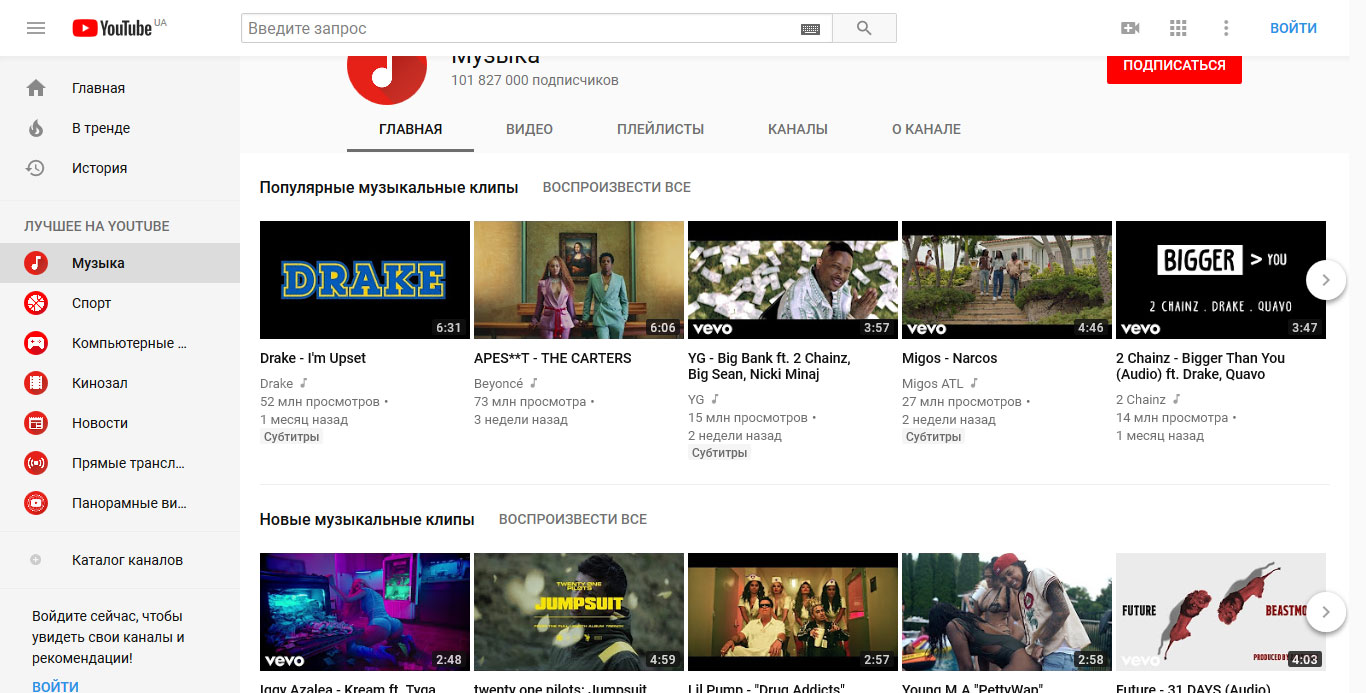Screen dimensions: 1366x693
Task: Open Компьютерные игры in the sidebar
Action: click(120, 343)
